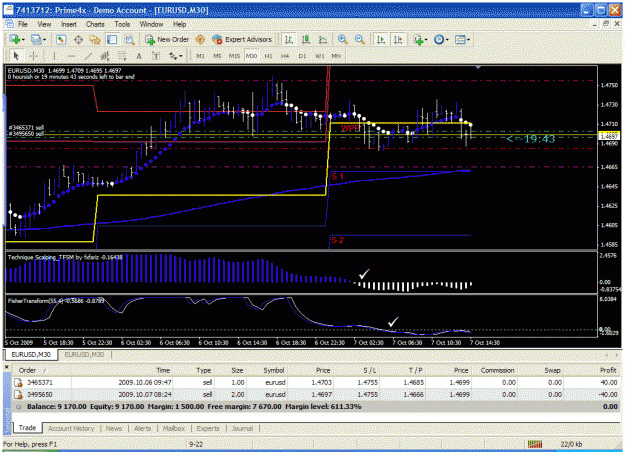Set timeframe to D1

(x=302, y=56)
